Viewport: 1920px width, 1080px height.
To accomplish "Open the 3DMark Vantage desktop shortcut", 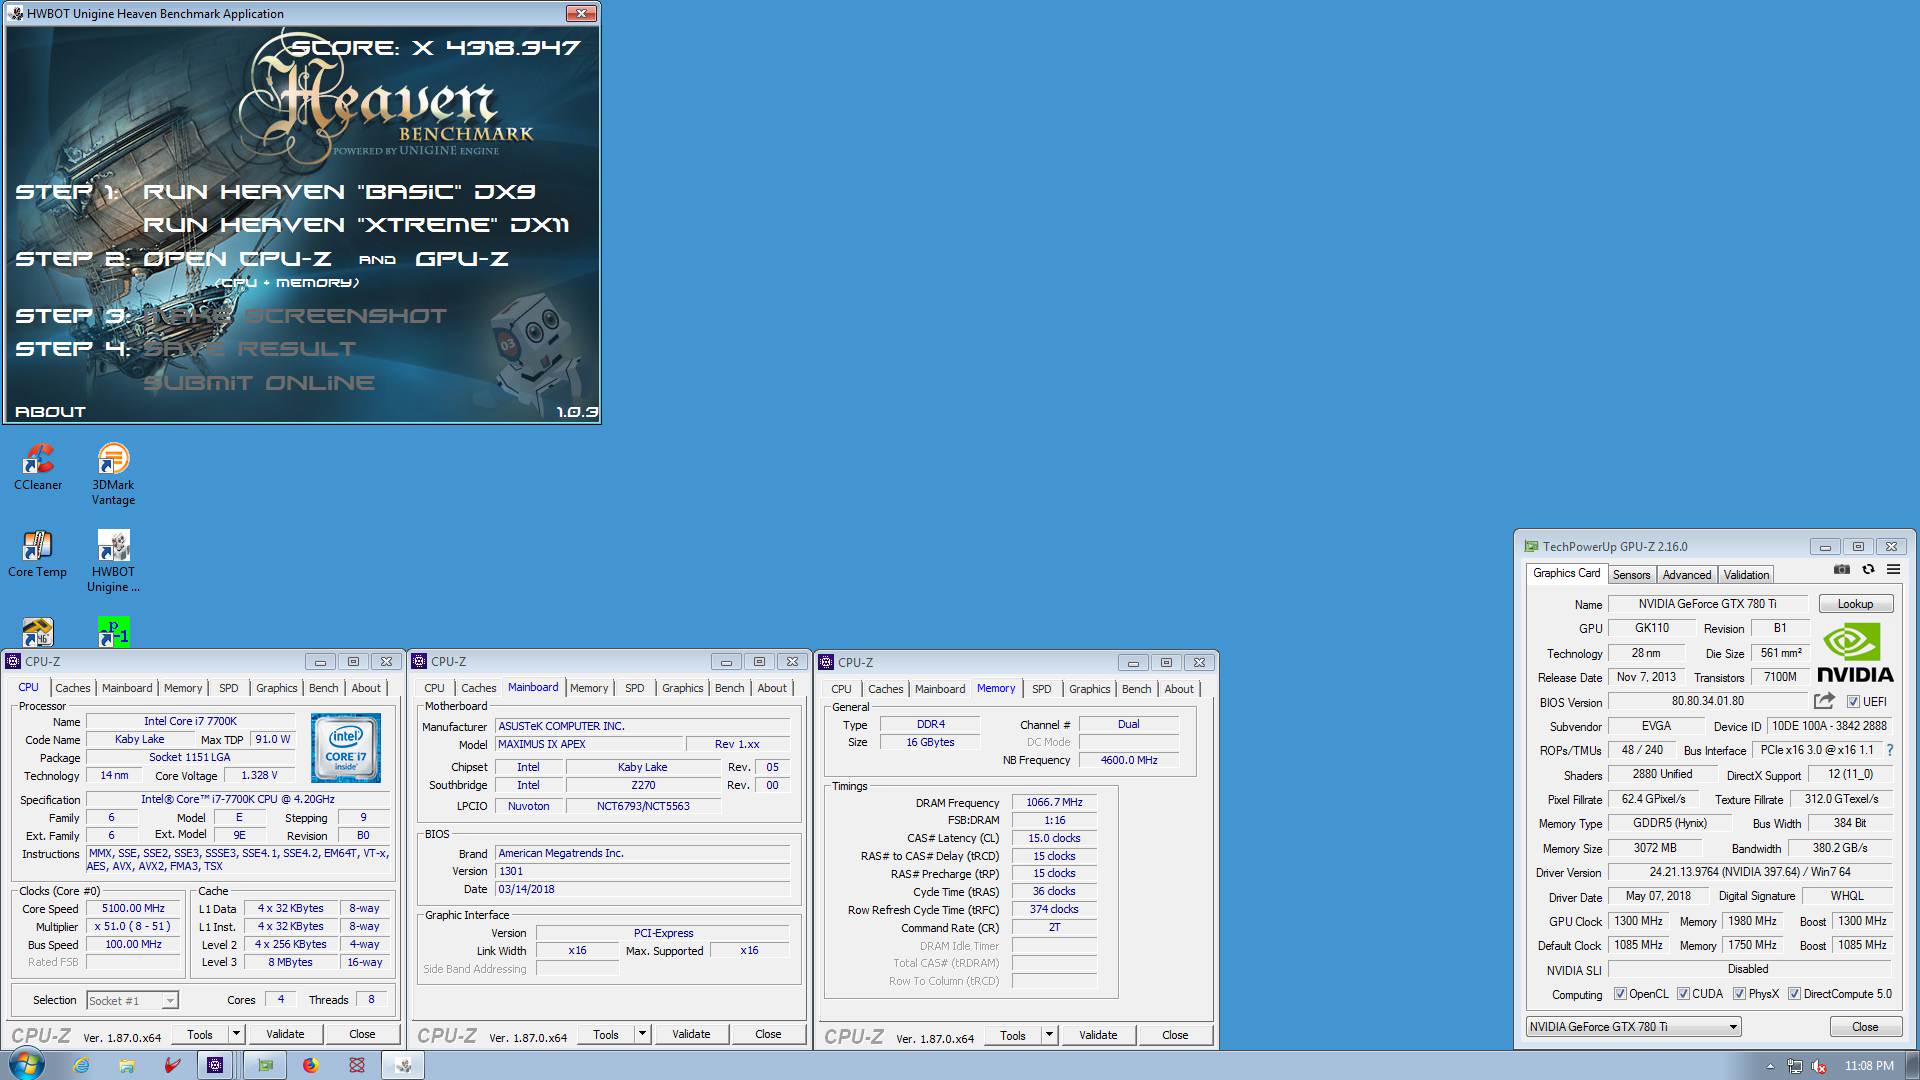I will point(113,474).
